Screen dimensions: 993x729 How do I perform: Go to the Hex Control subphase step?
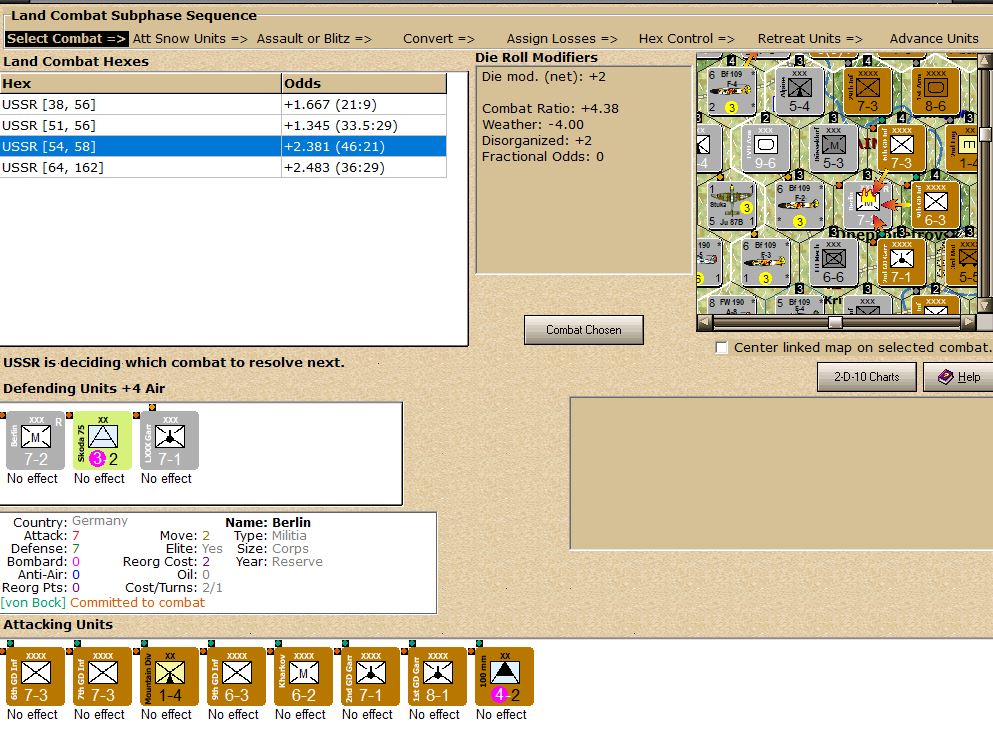click(x=686, y=39)
